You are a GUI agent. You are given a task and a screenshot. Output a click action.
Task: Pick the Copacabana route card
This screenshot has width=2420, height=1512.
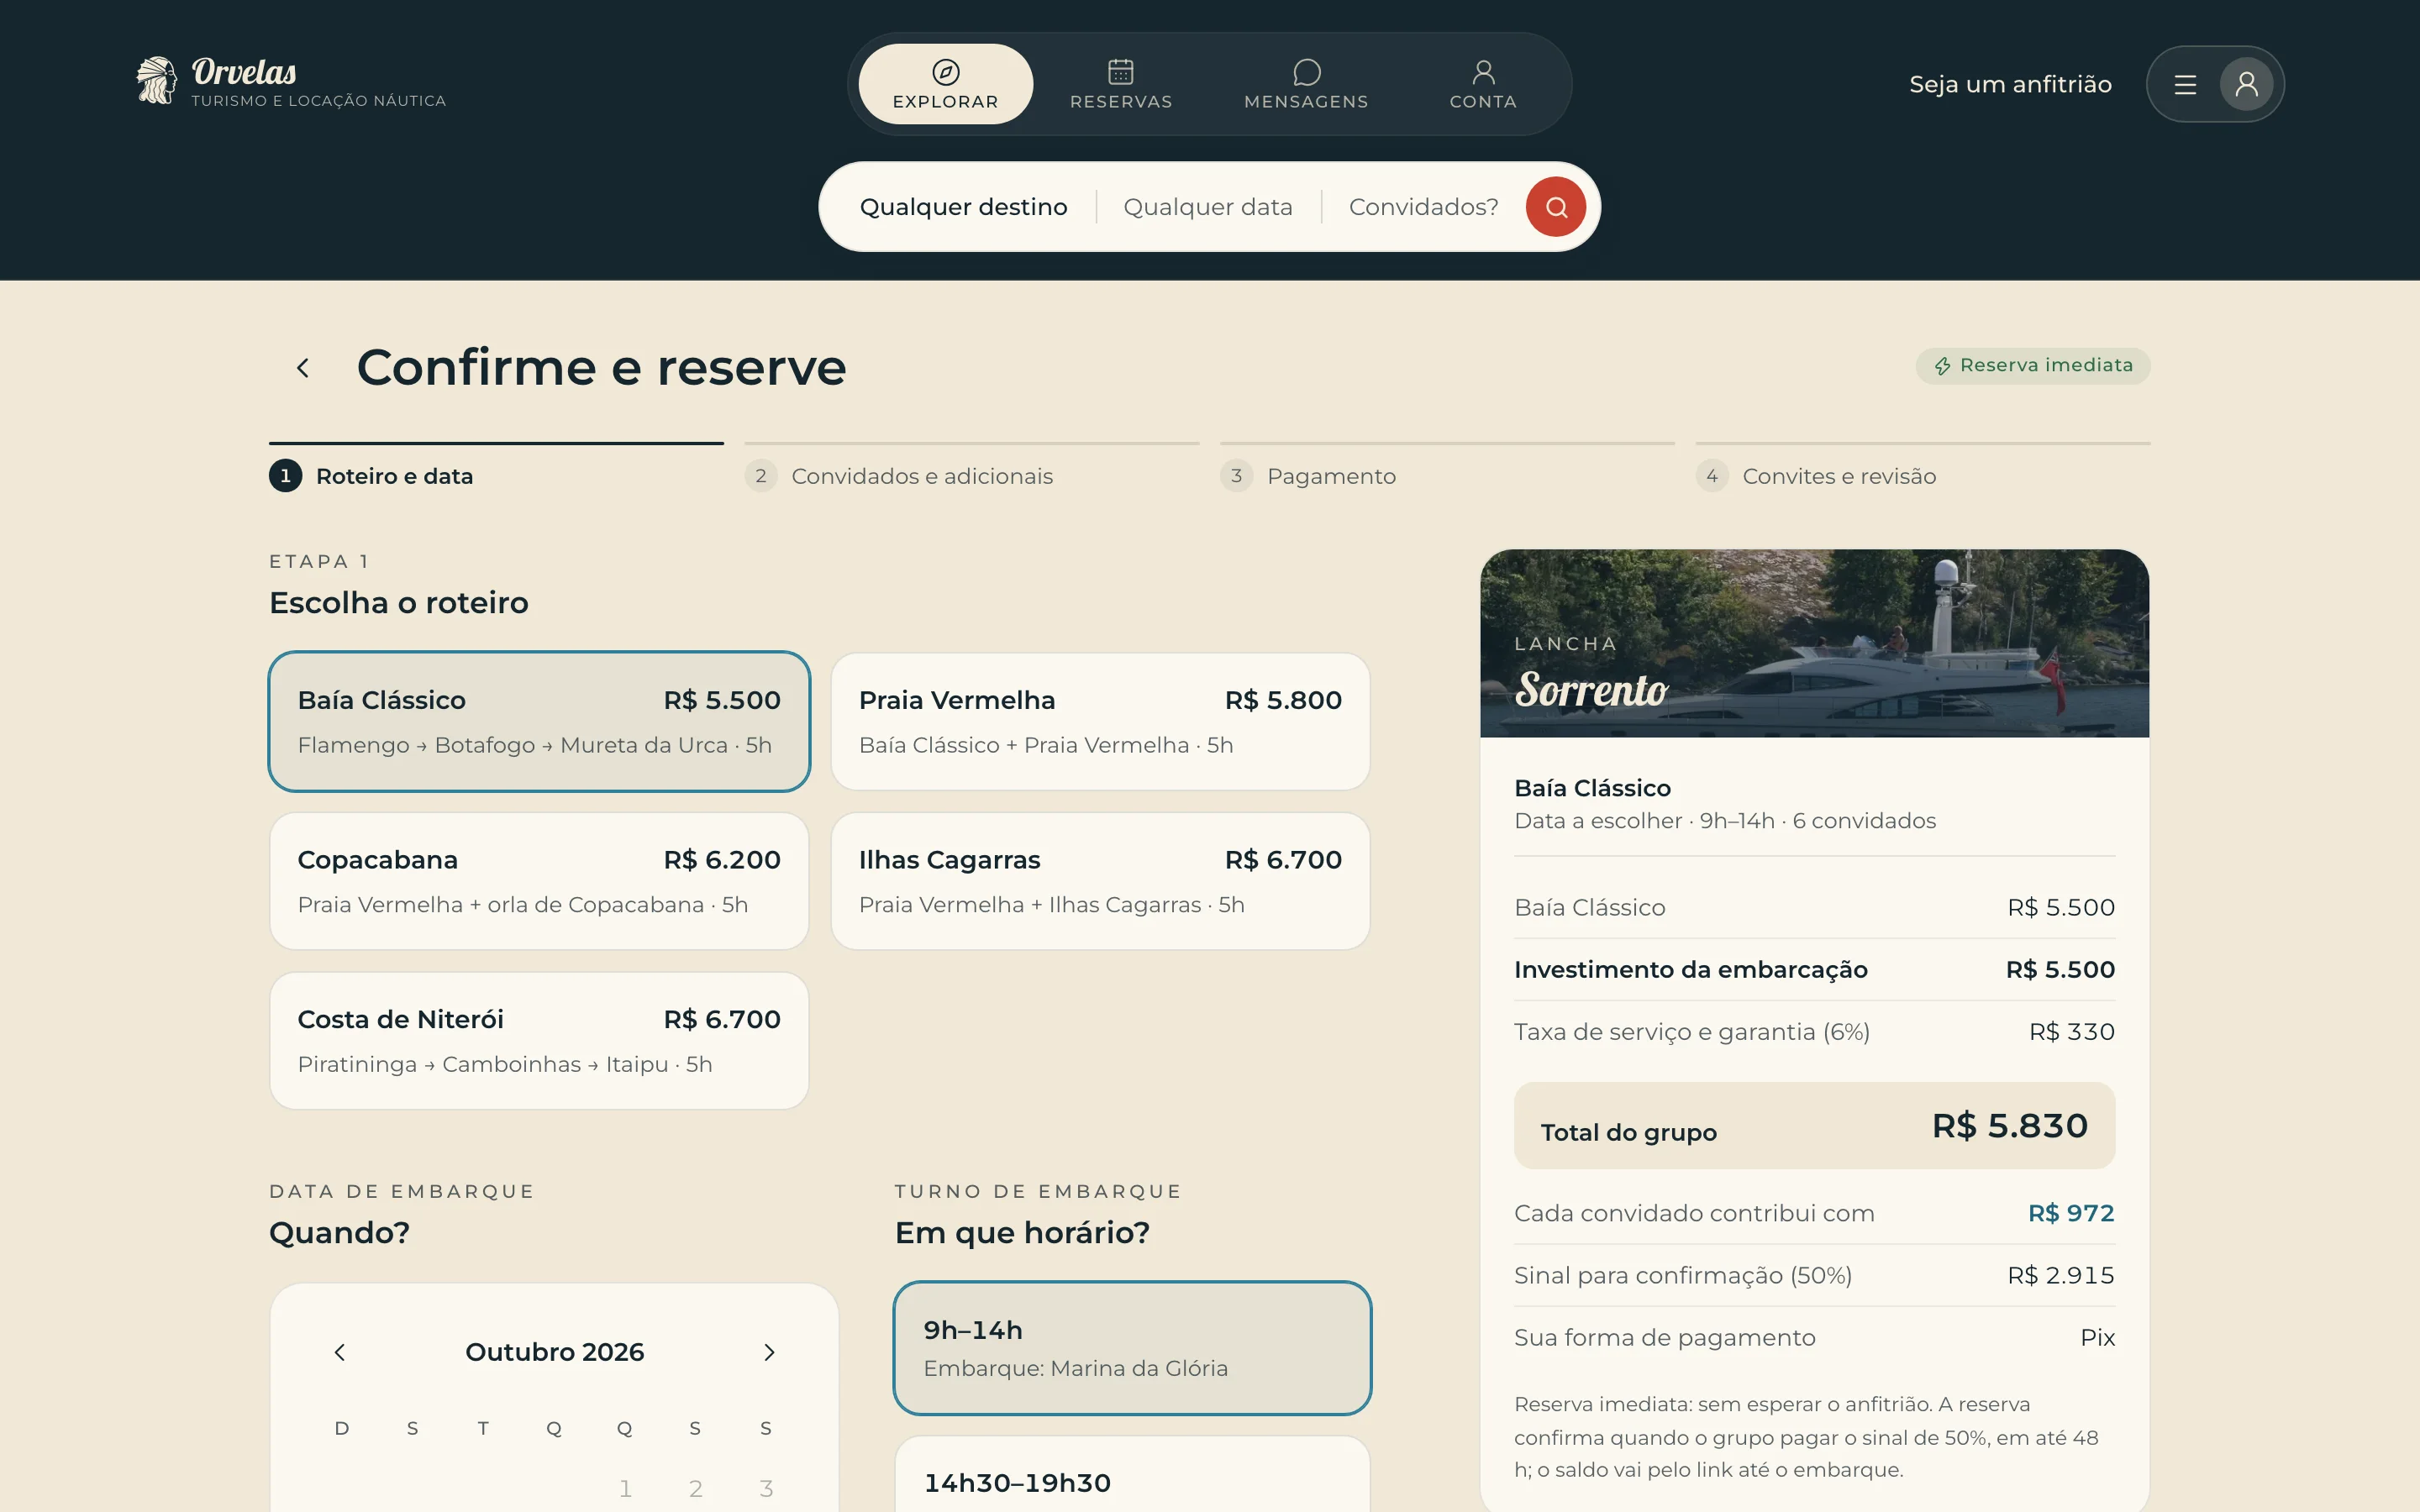click(x=539, y=881)
